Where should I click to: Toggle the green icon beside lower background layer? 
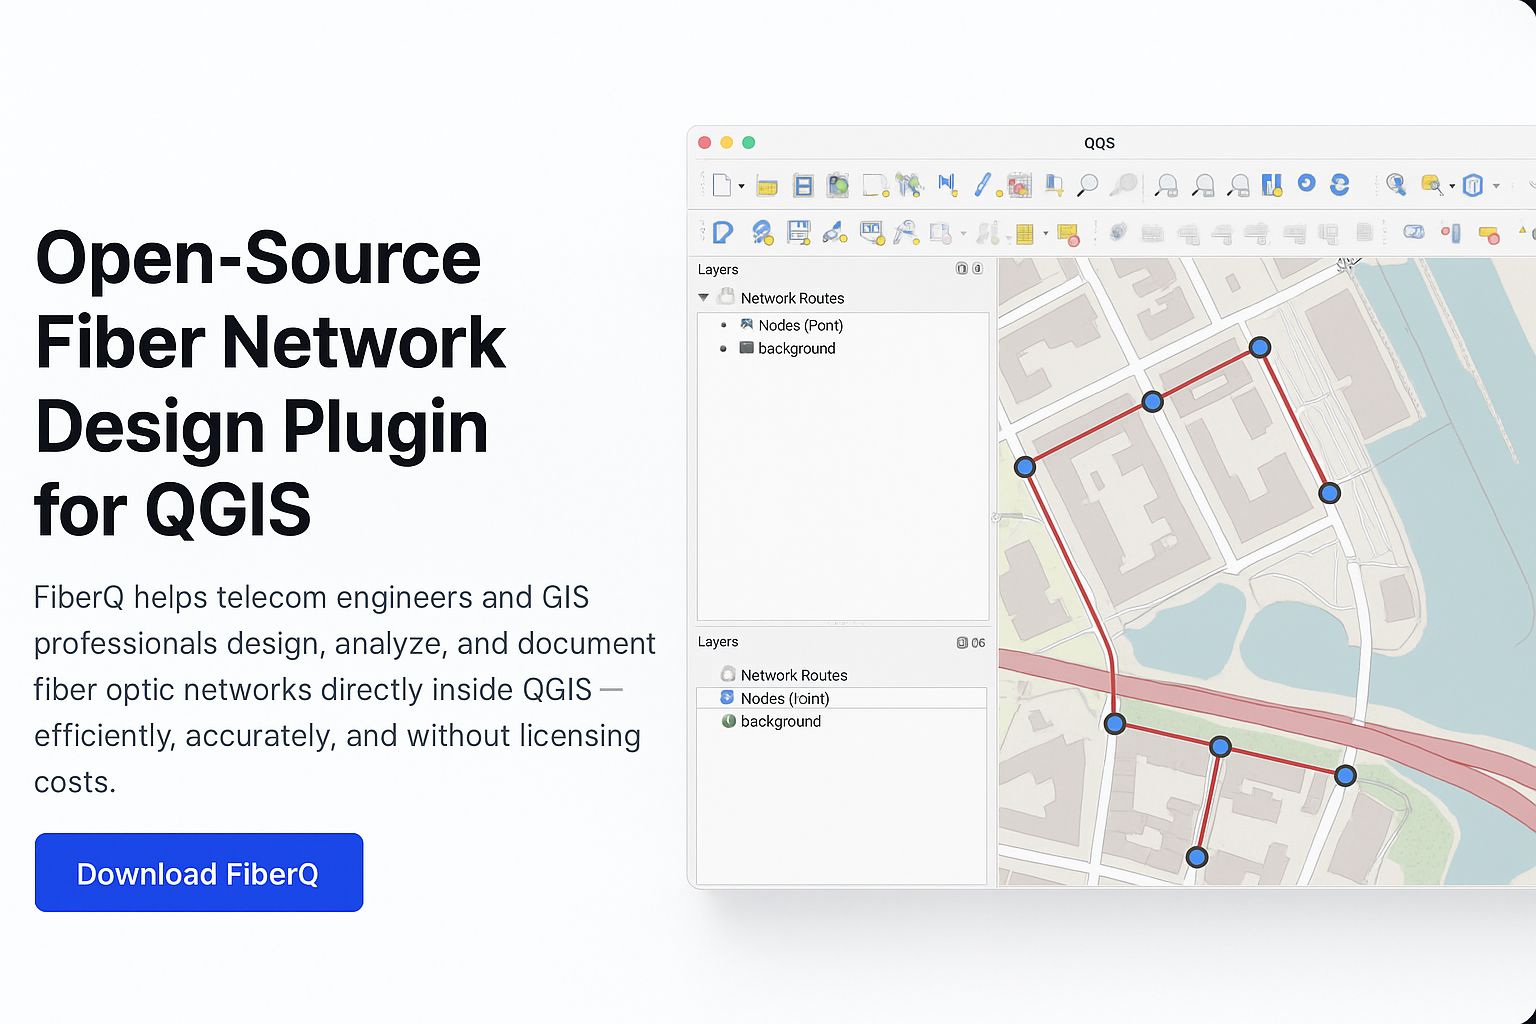[729, 721]
